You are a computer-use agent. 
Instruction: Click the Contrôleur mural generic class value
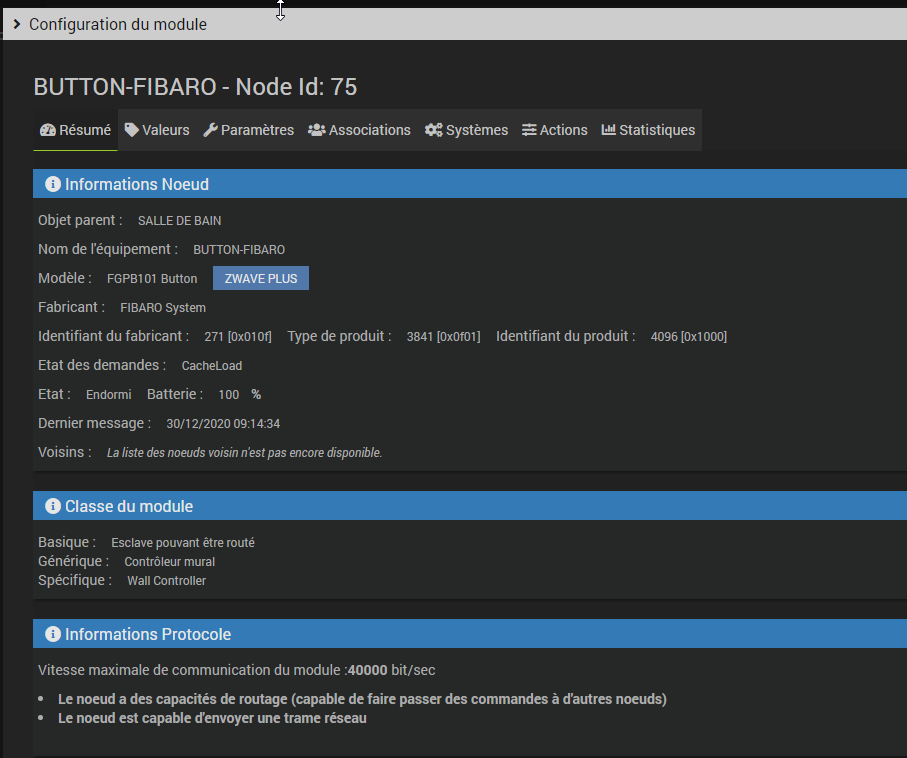pyautogui.click(x=169, y=562)
